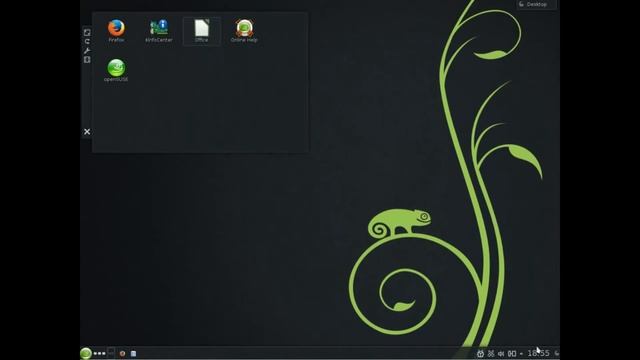Launch Firefox from the panel quicklaunch
This screenshot has width=640, height=360.
[122, 353]
